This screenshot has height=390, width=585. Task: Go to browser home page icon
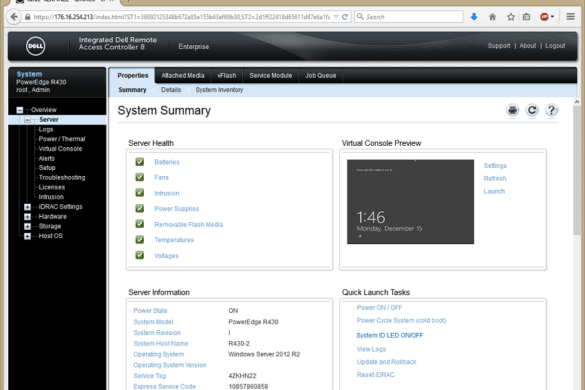tap(492, 17)
